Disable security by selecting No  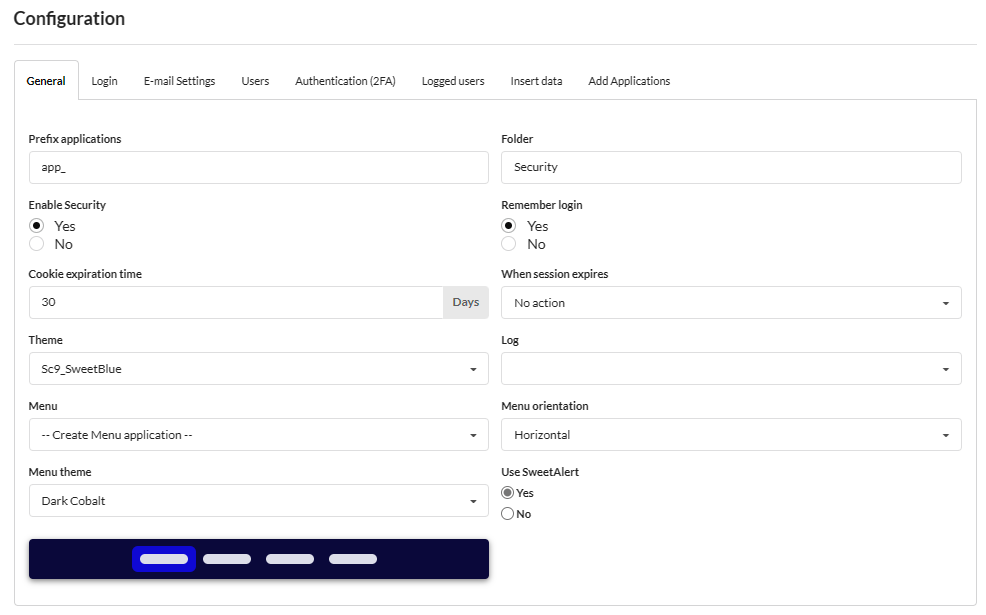click(x=36, y=244)
